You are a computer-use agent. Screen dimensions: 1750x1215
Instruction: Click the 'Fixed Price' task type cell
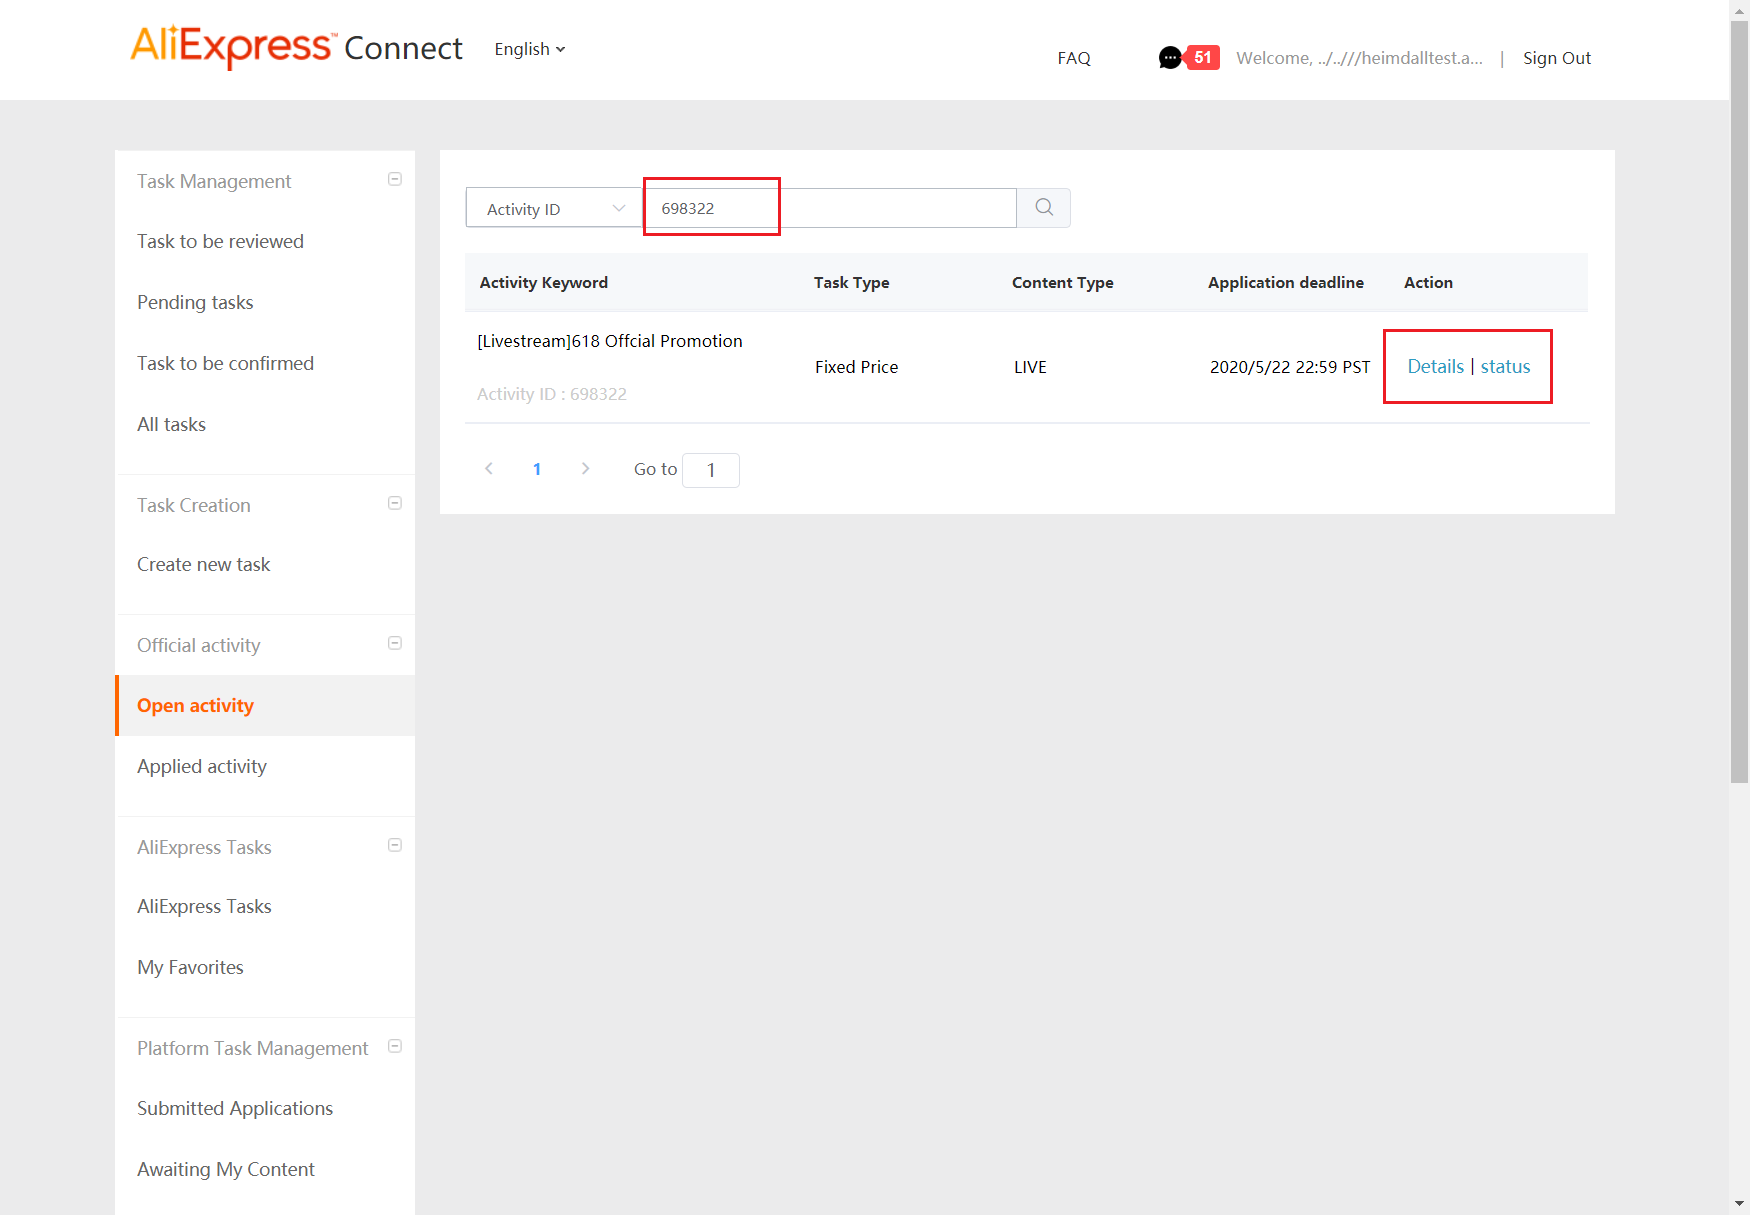[856, 367]
